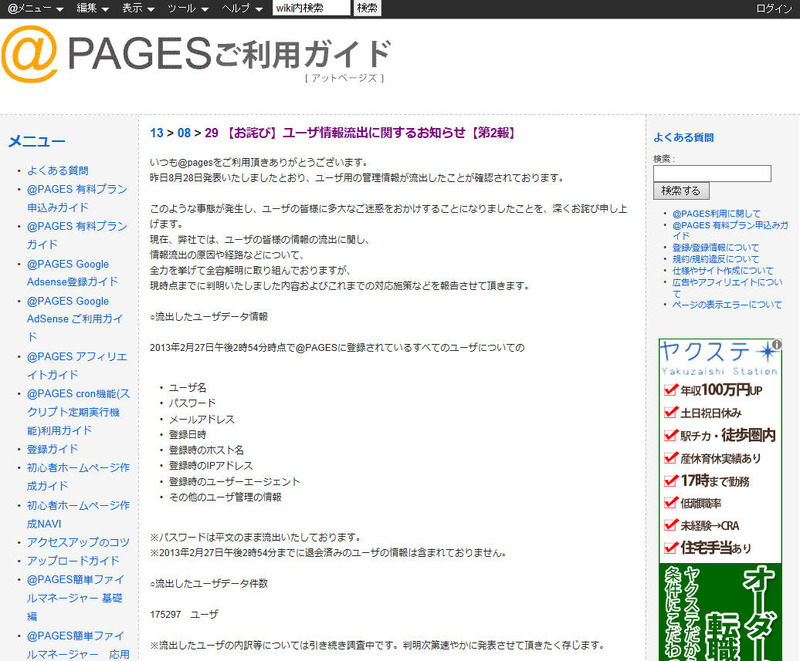Click the 検索 button in the top bar
The height and width of the screenshot is (661, 800).
(368, 8)
